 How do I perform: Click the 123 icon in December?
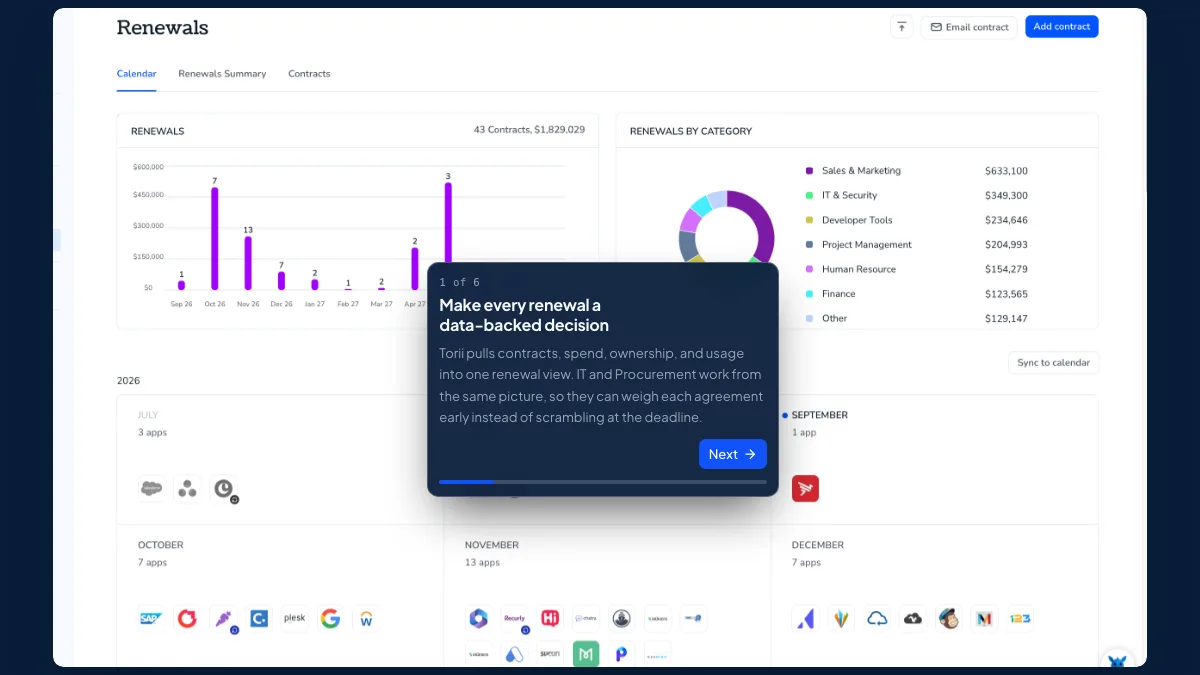[x=1021, y=619]
